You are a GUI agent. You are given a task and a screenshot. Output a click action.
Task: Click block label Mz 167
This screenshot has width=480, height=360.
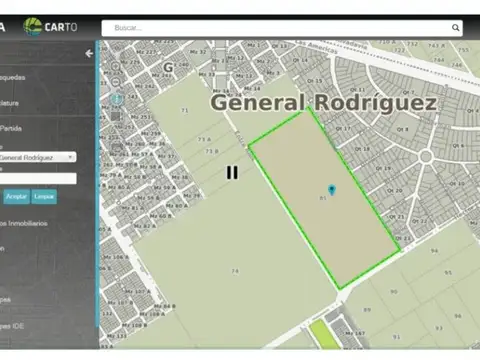coord(355,333)
